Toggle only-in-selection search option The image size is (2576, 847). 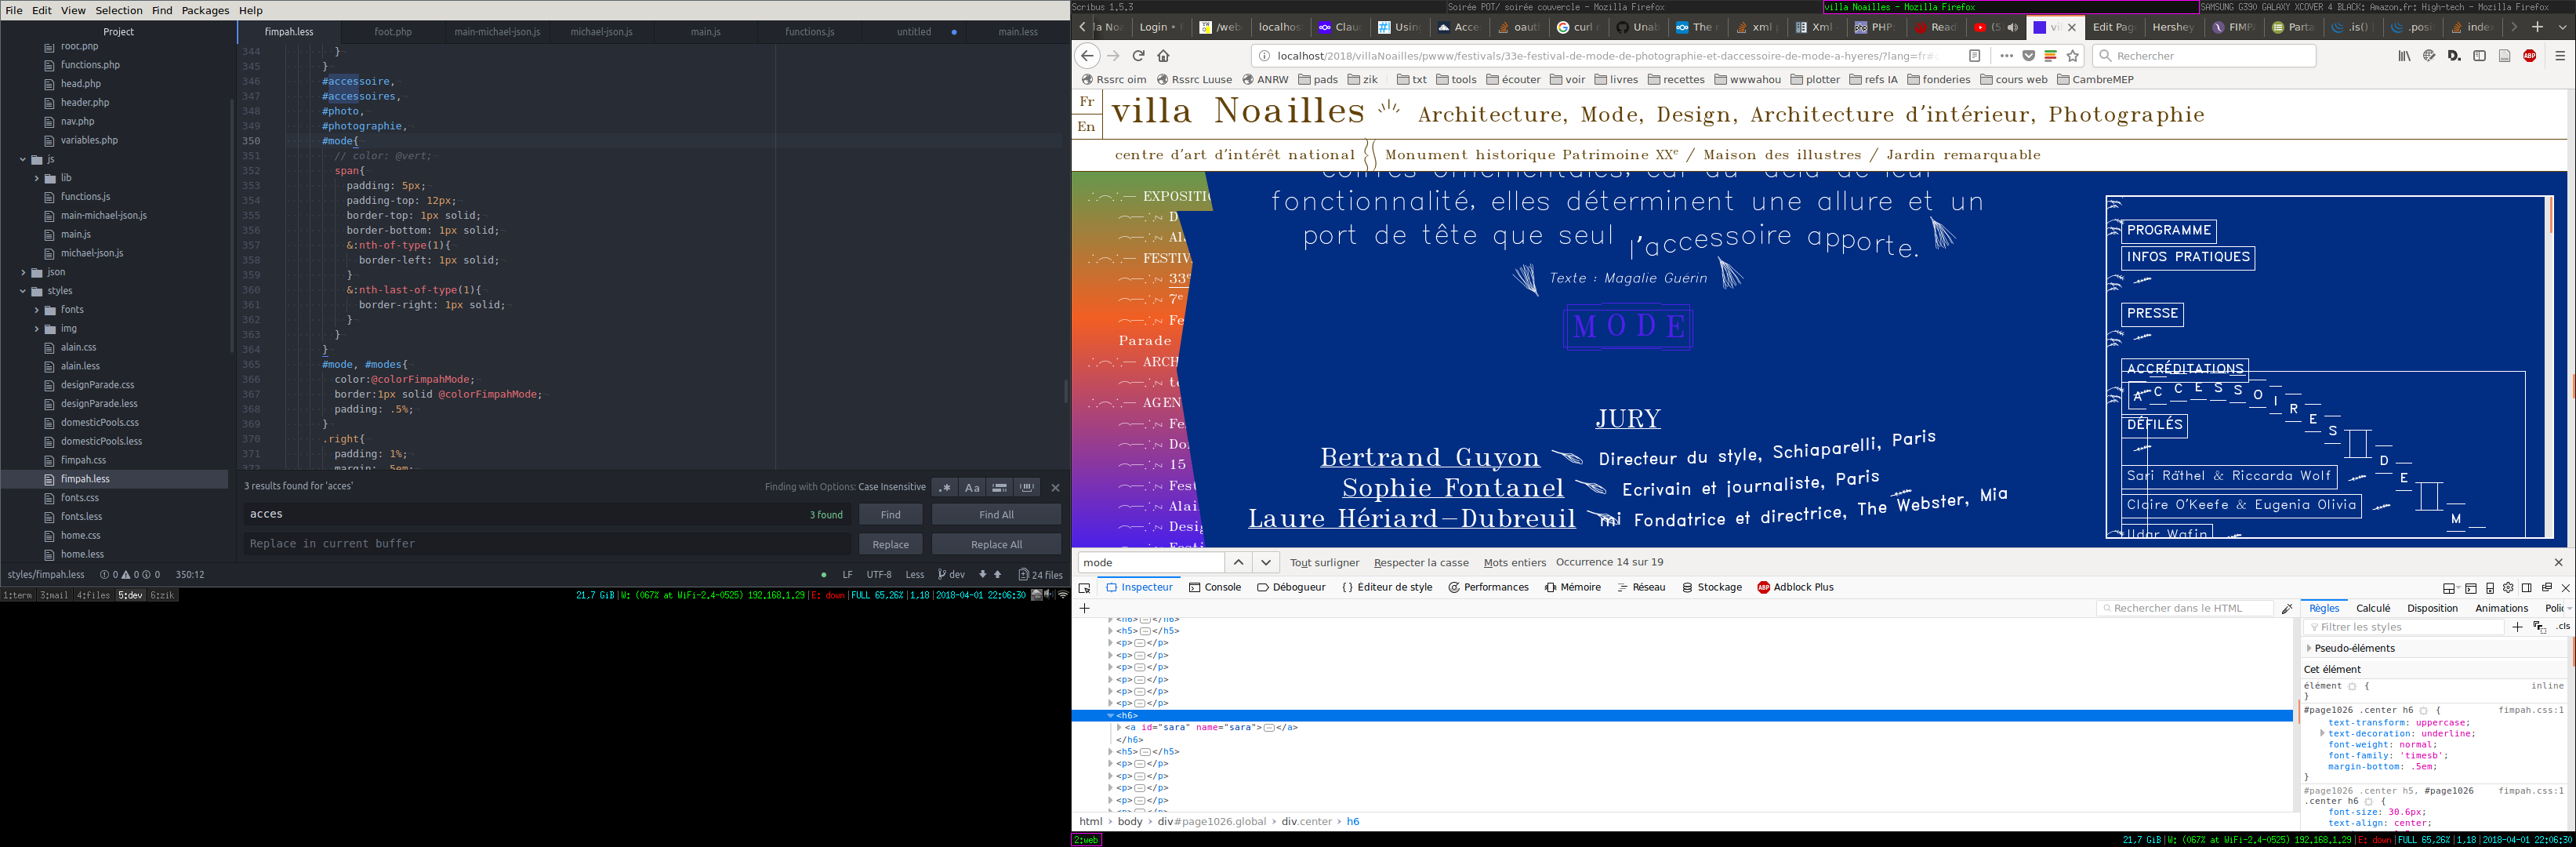(x=999, y=487)
